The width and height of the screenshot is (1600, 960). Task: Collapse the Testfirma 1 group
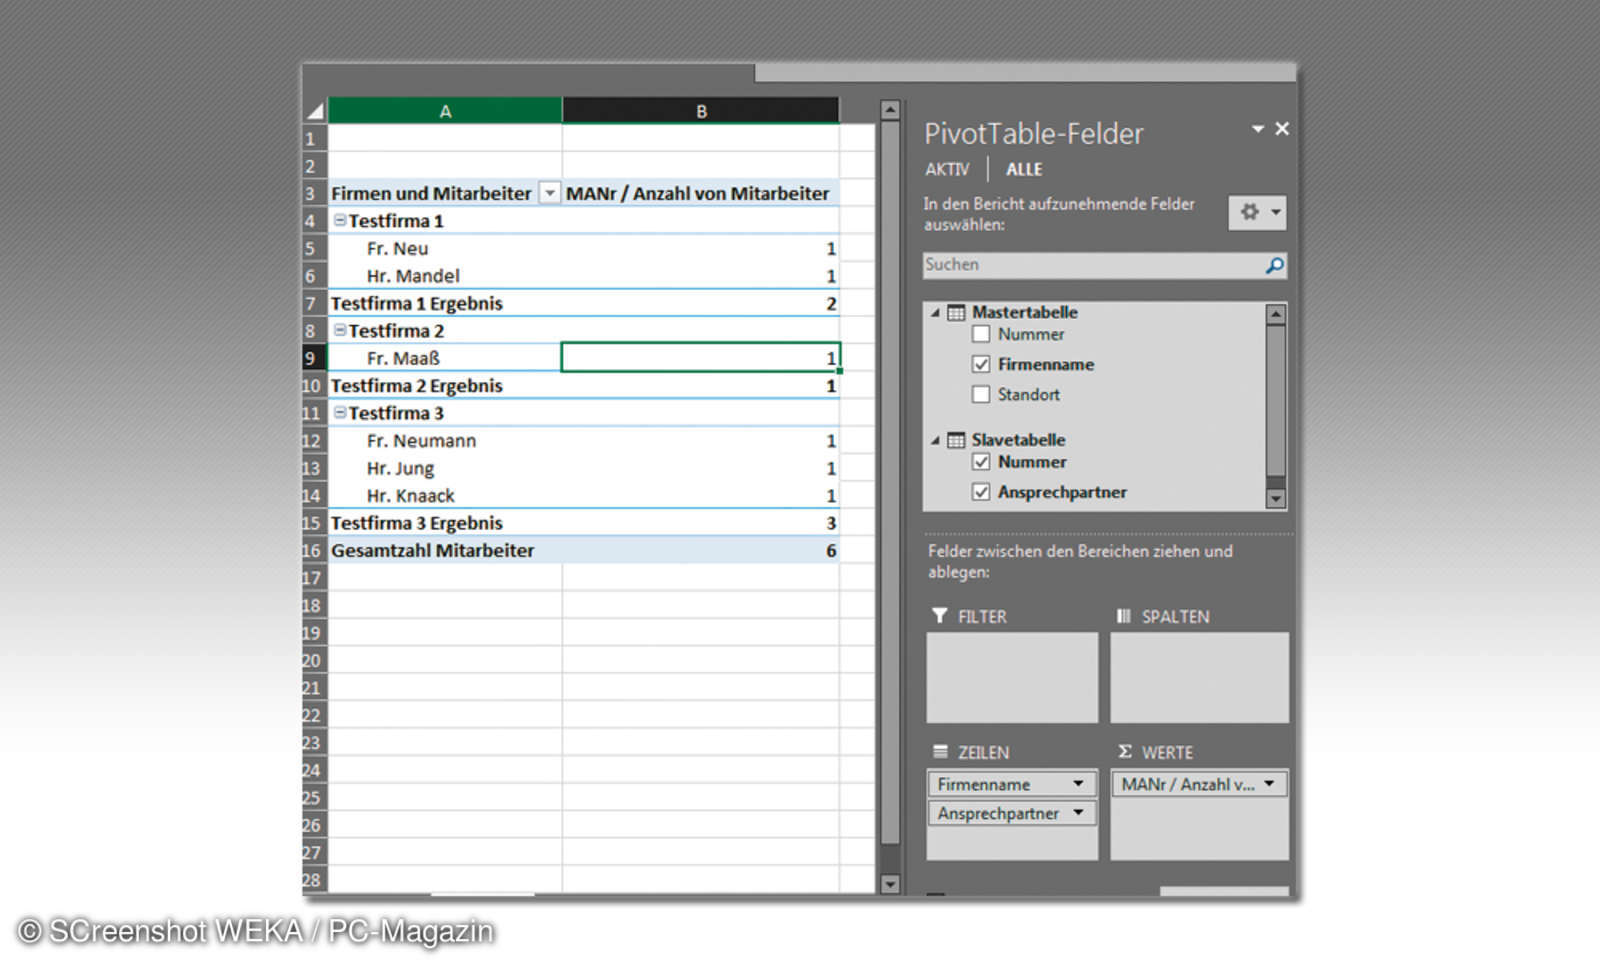point(338,220)
